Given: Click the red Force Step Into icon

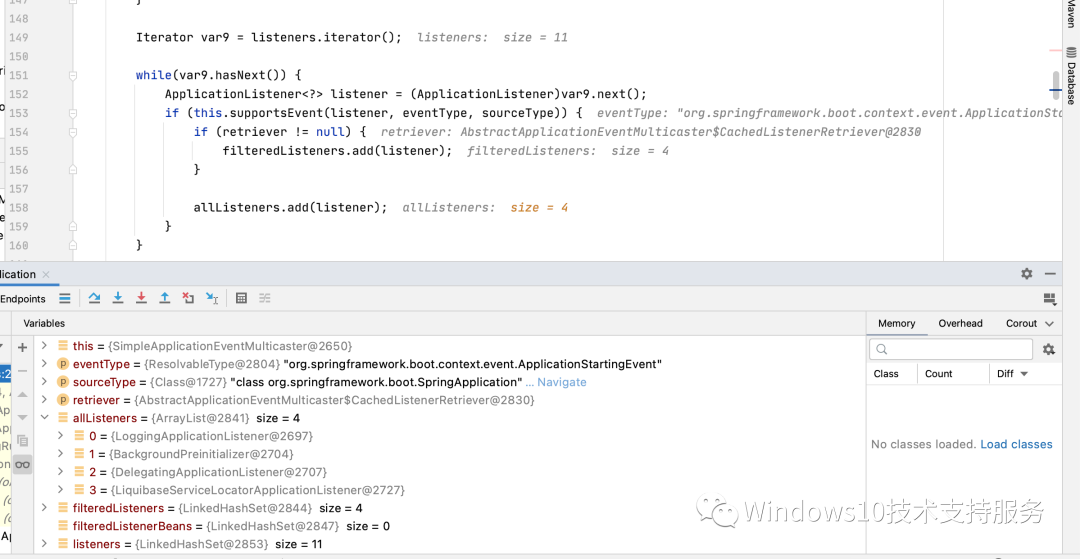Looking at the screenshot, I should click(x=141, y=298).
